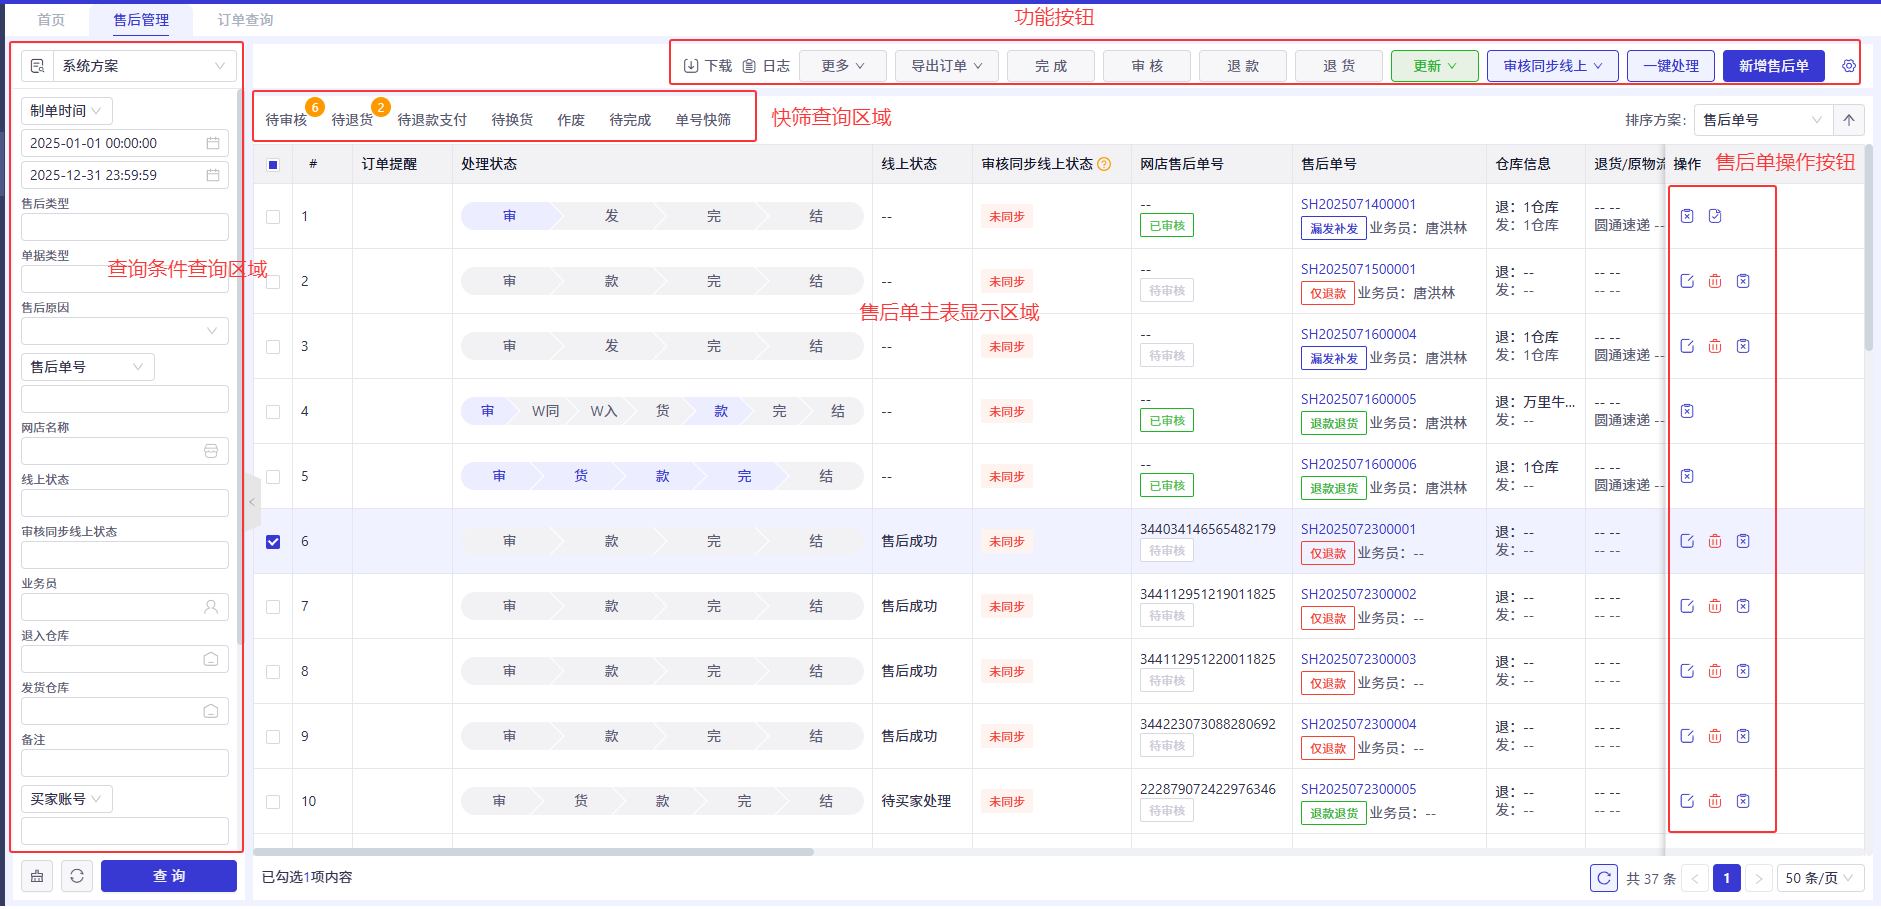
Task: Click the reset icon beside 查询
Action: (77, 876)
